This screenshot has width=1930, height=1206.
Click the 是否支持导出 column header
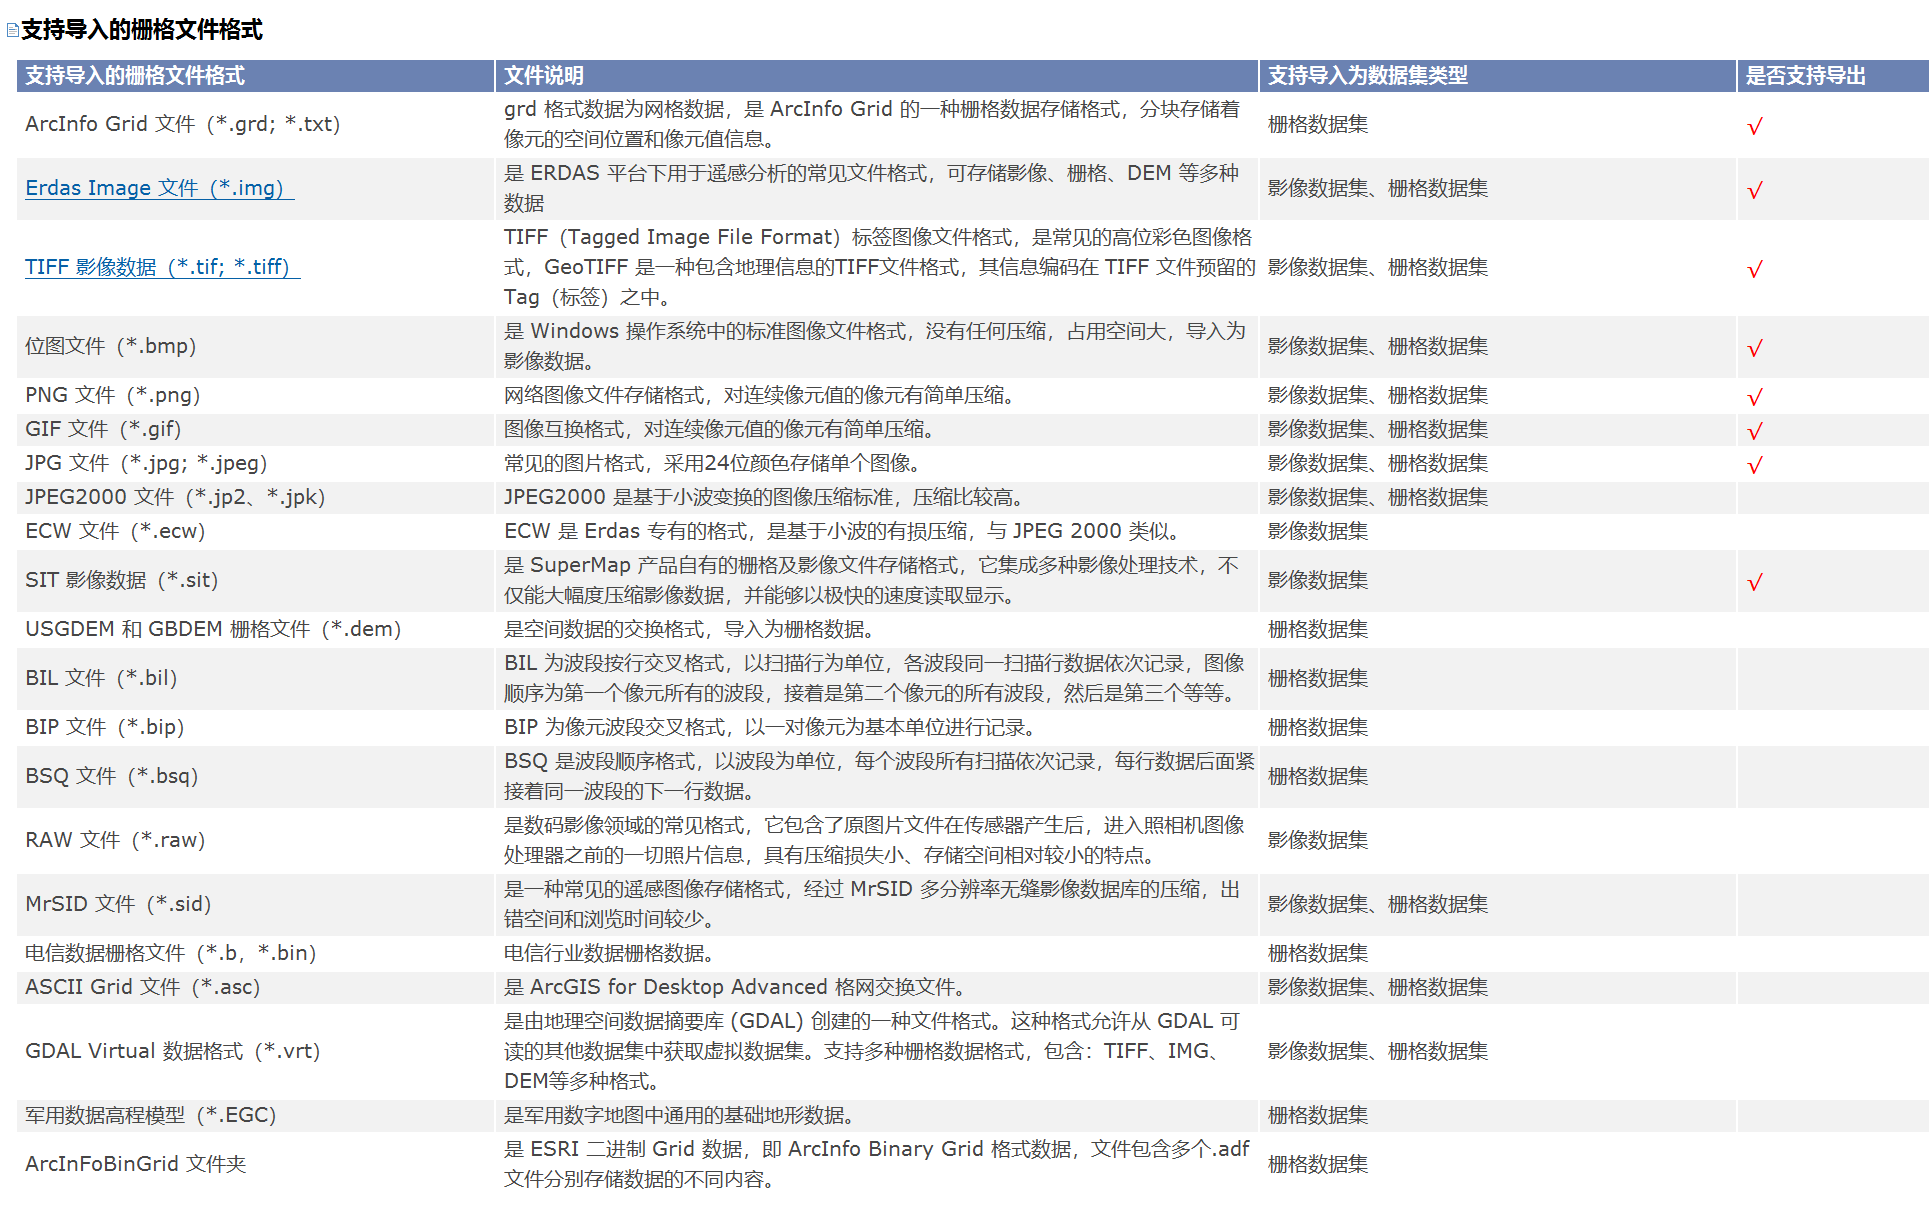click(1805, 76)
